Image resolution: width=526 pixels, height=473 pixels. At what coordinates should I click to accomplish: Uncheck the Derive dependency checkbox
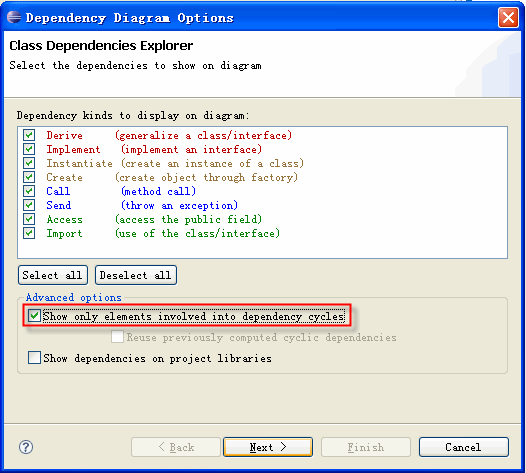pos(29,135)
